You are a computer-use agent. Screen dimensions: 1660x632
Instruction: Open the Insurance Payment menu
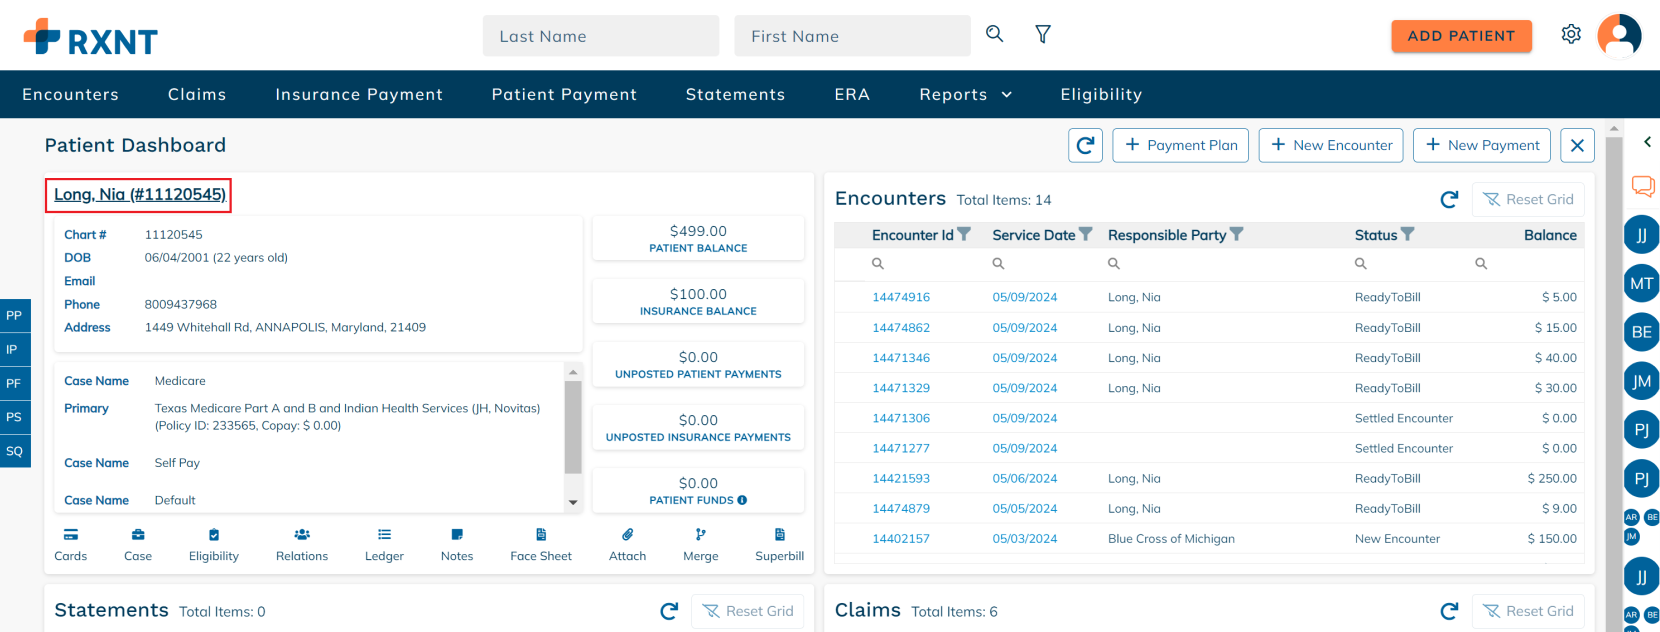pos(359,94)
